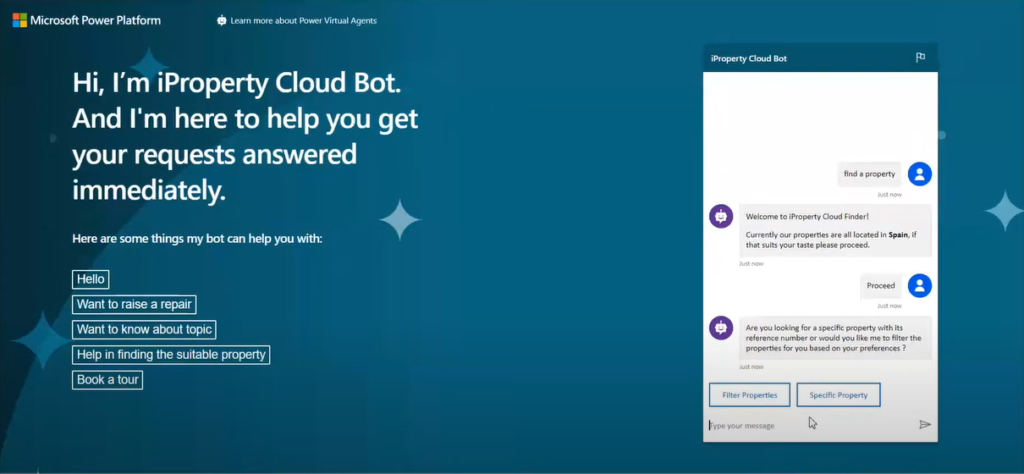Viewport: 1024px width, 474px height.
Task: Click the bot icon beside Learn more link
Action: [x=221, y=20]
